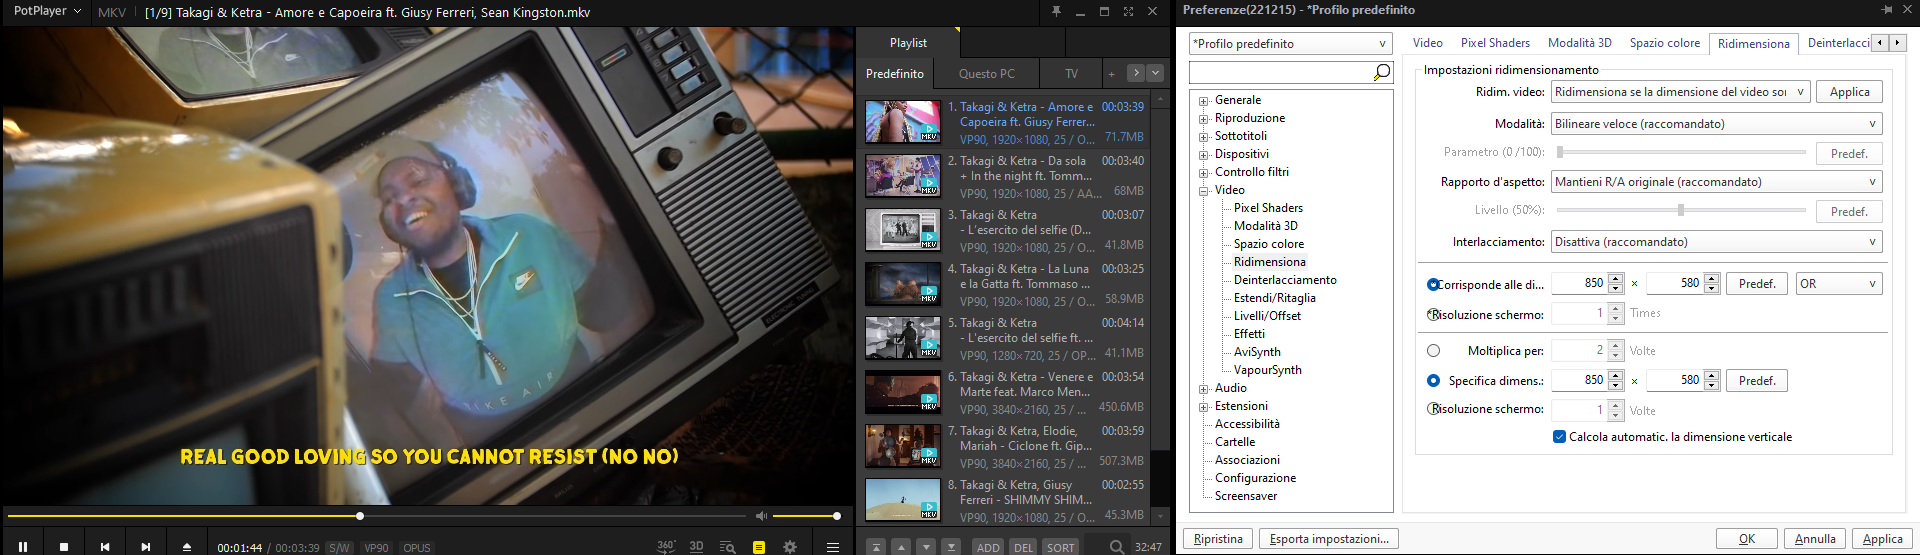Select 'Moltiplica per' radio button
The image size is (1920, 555).
(x=1433, y=351)
